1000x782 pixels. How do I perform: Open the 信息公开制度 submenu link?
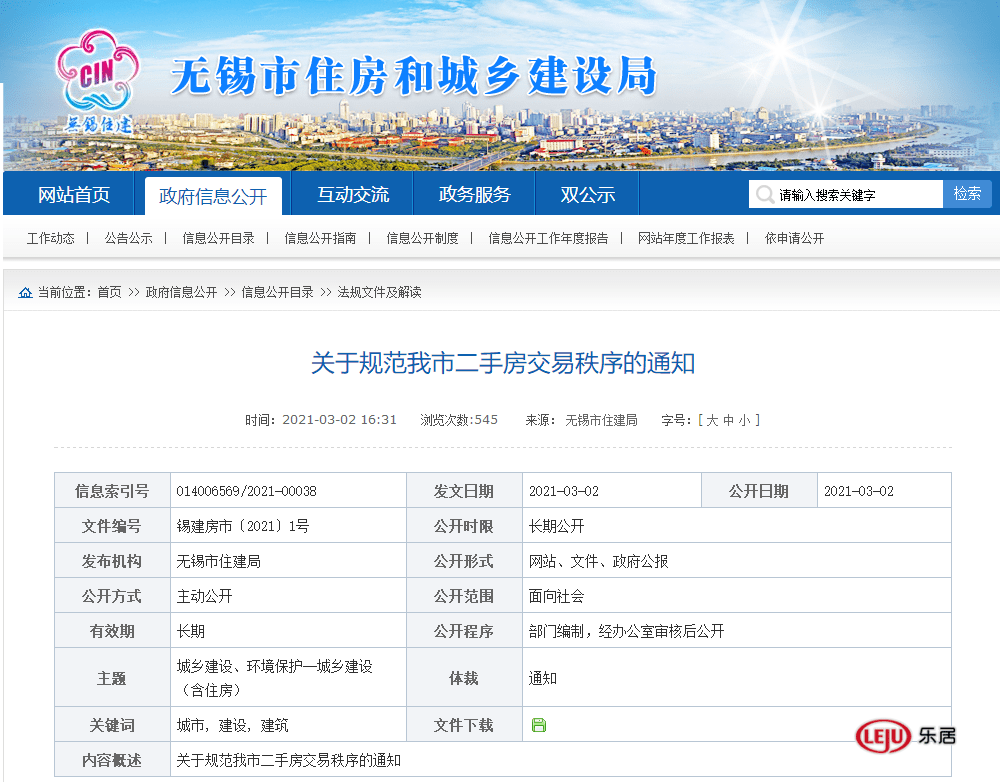coord(422,238)
